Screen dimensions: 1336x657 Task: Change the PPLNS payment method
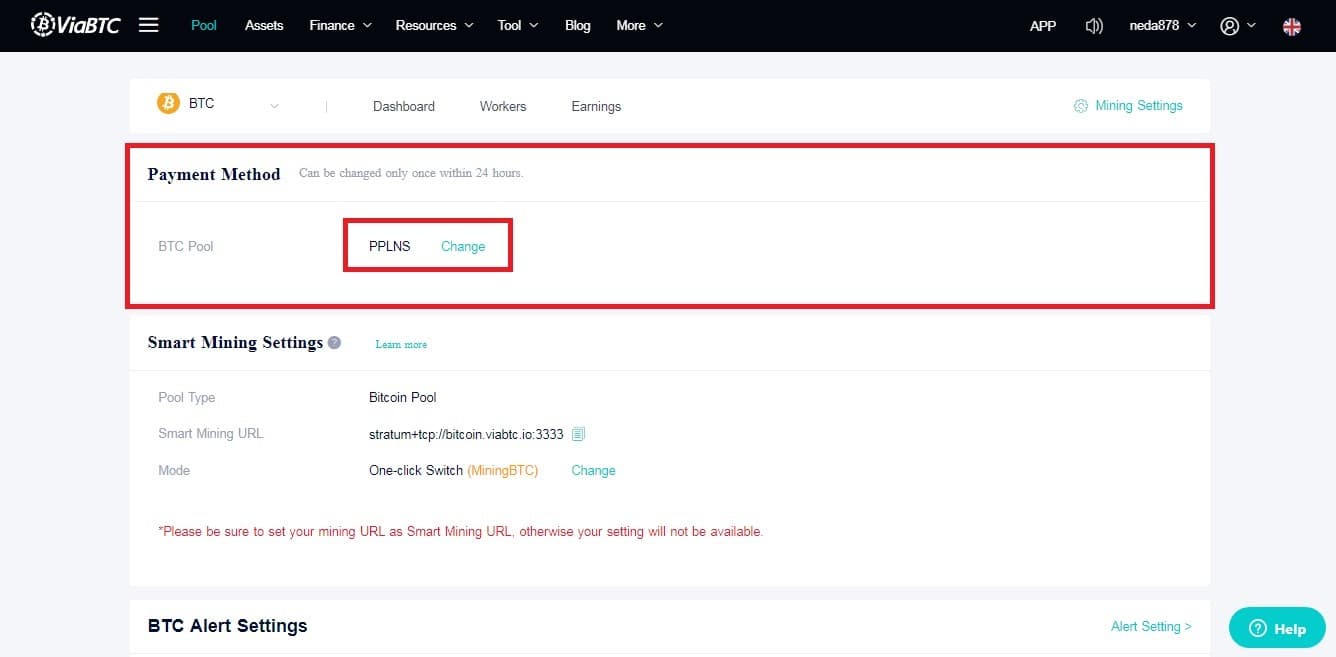pos(463,246)
